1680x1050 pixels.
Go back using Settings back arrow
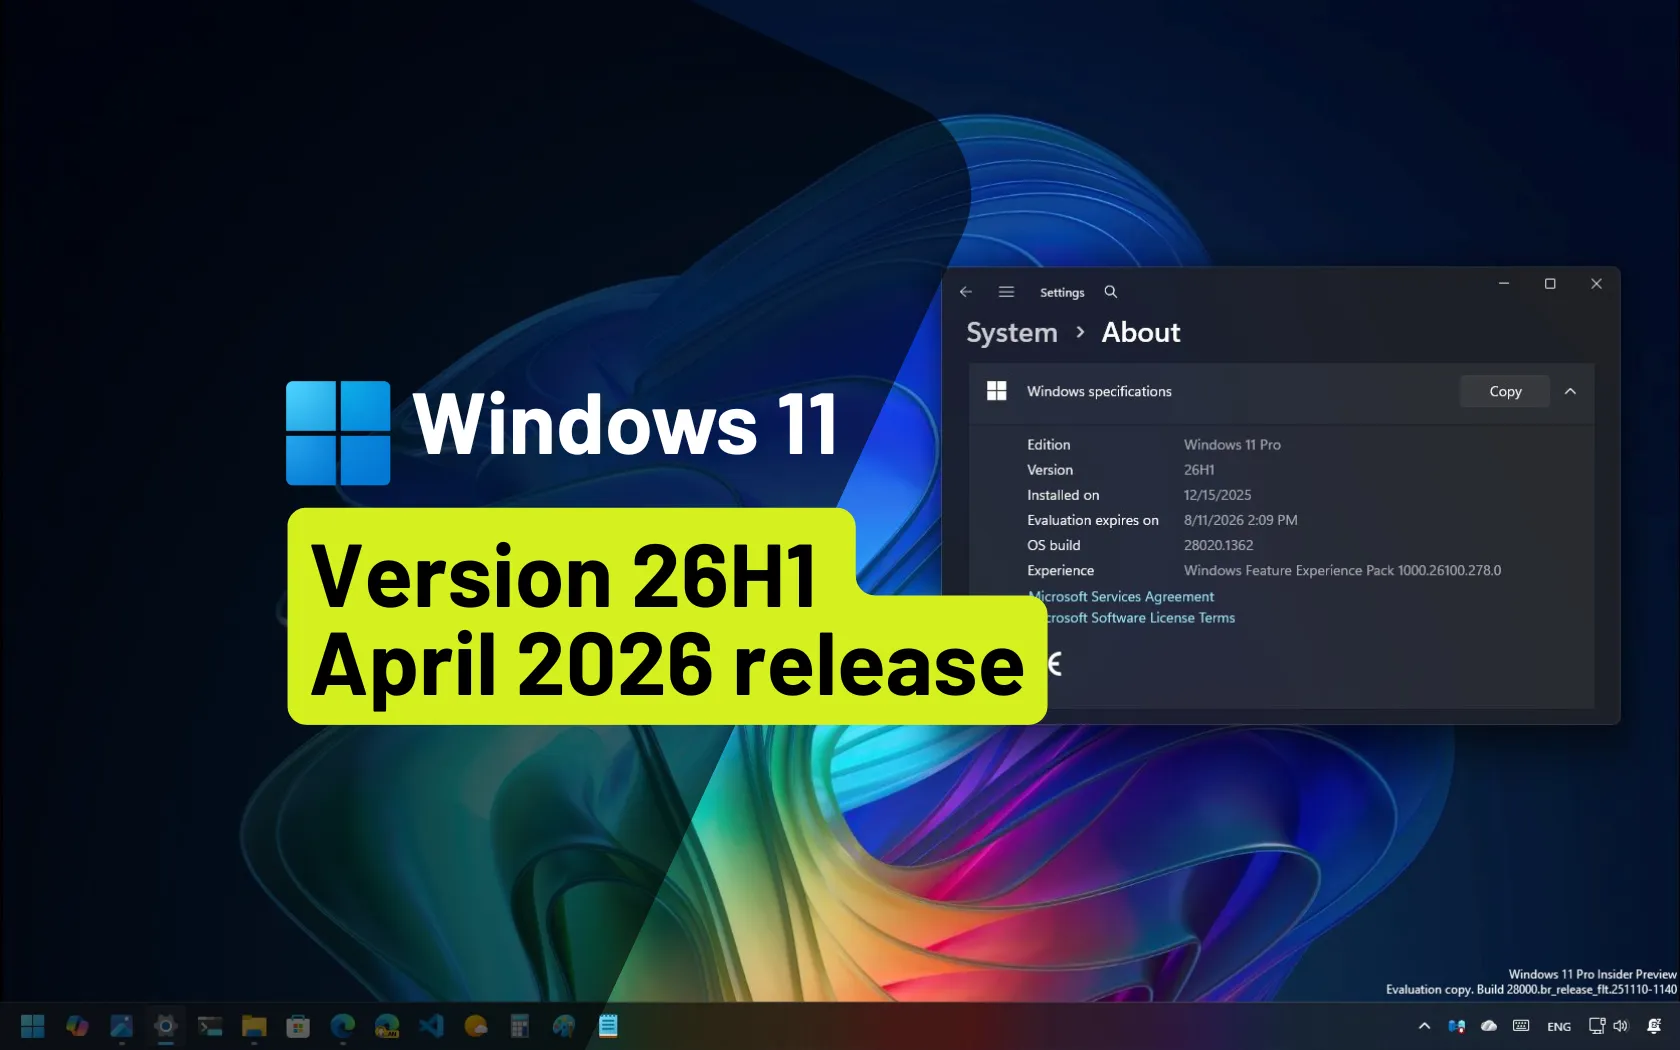click(x=965, y=292)
